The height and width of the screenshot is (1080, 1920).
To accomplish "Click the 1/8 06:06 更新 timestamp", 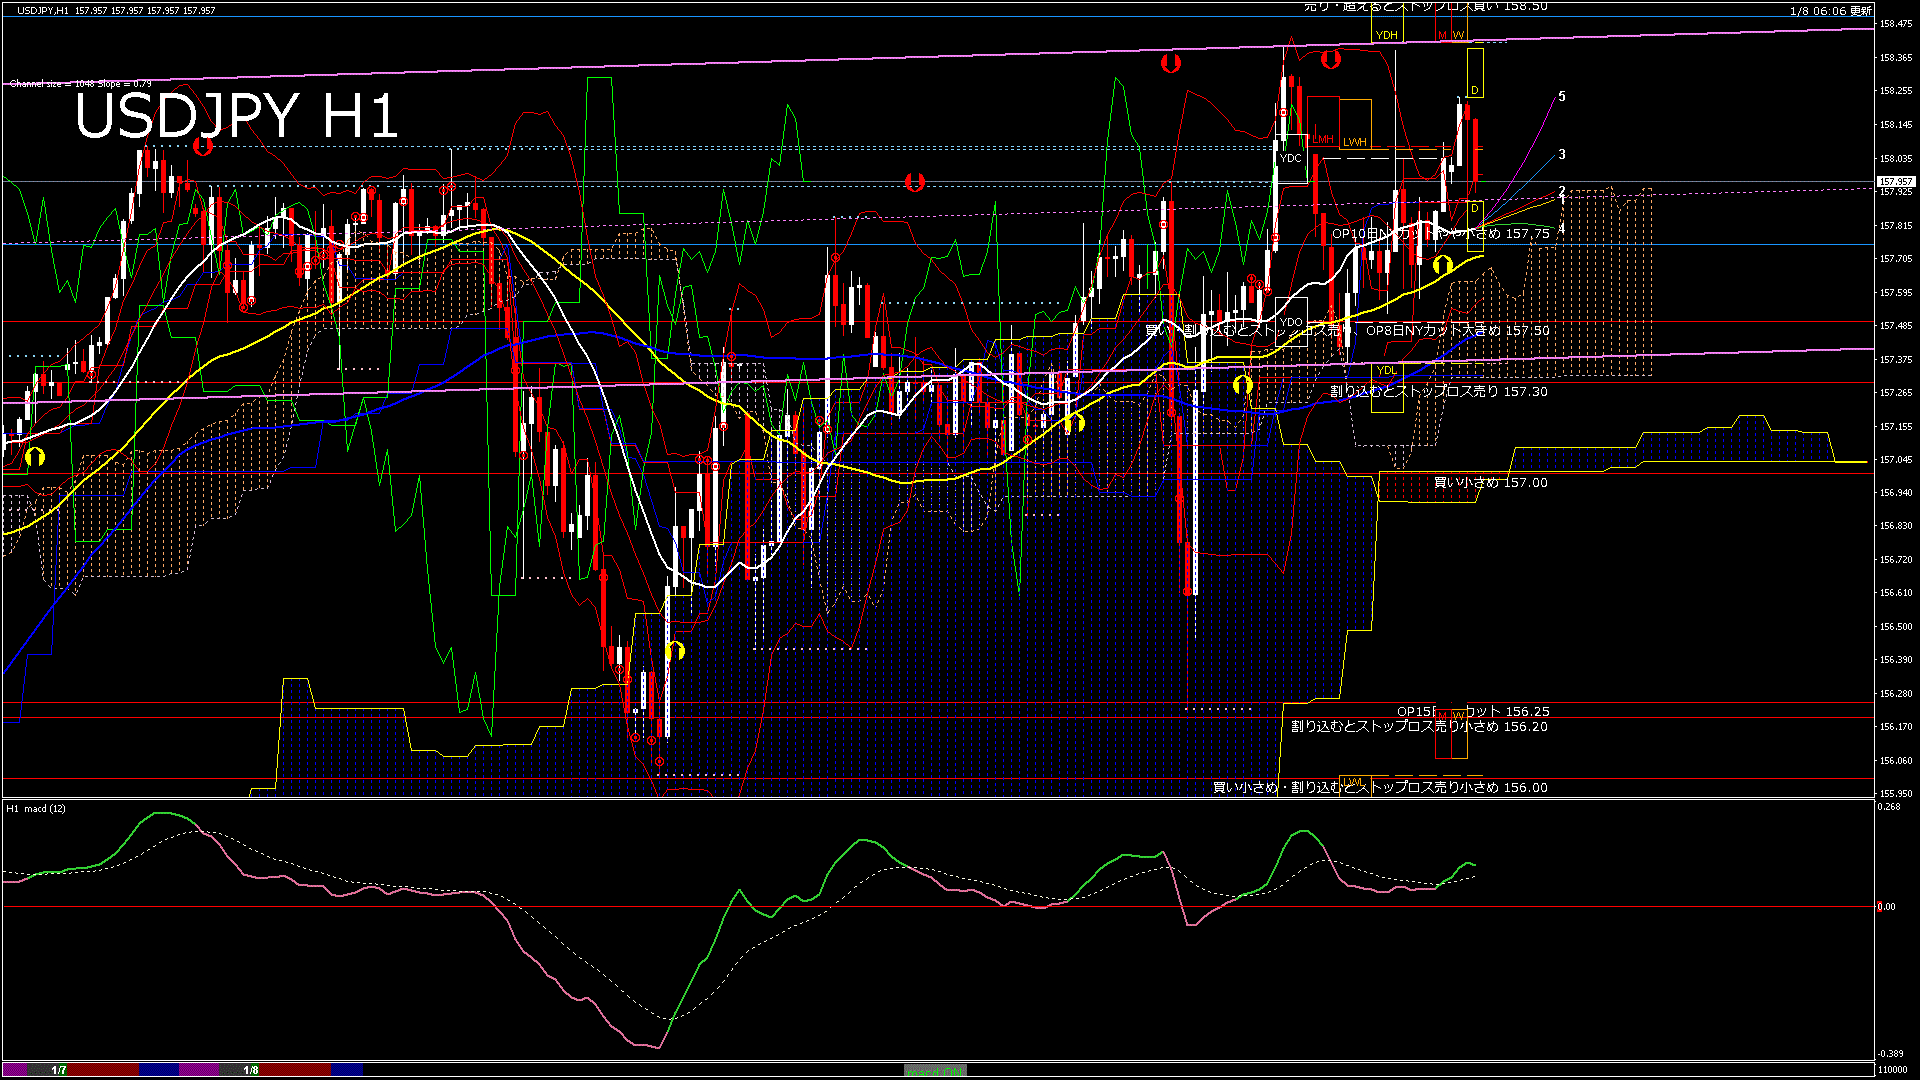I will pos(1830,11).
